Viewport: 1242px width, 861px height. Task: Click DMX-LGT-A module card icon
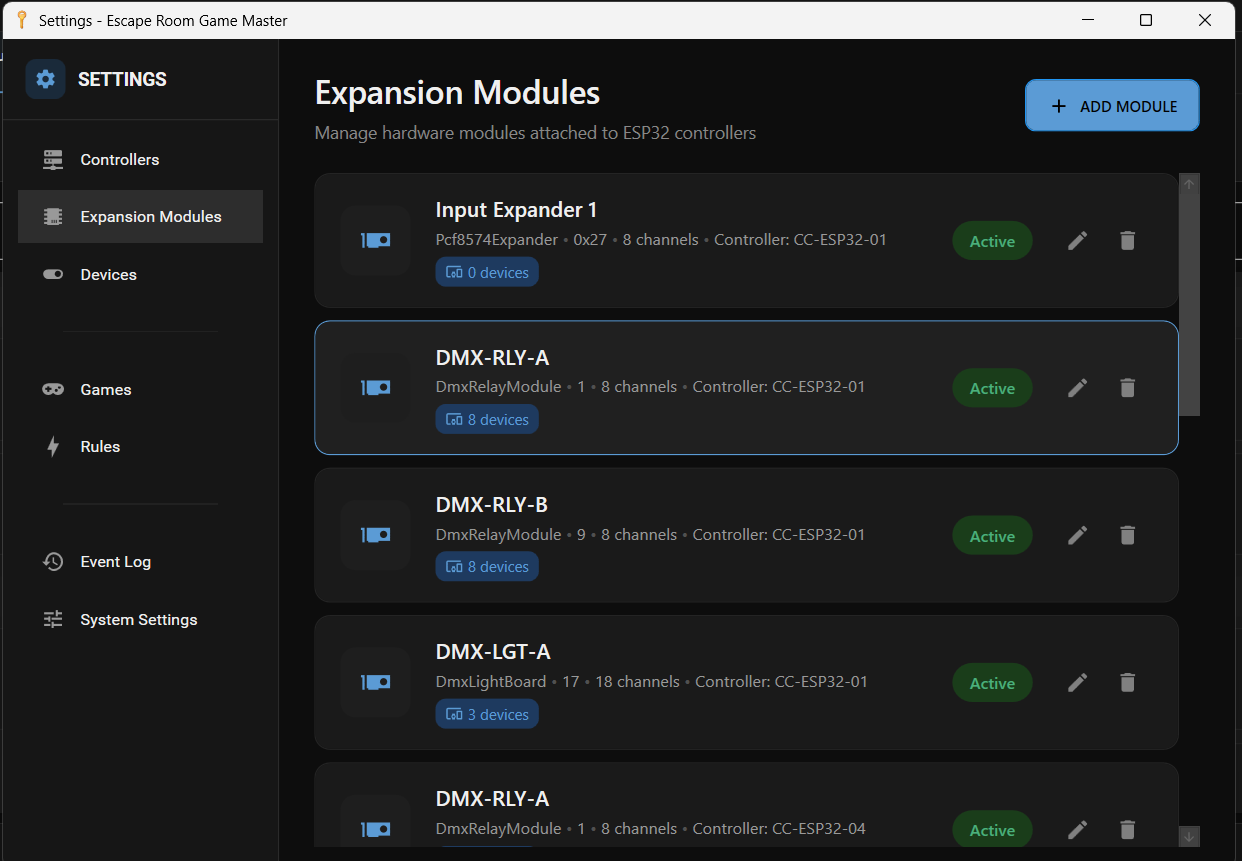[375, 683]
